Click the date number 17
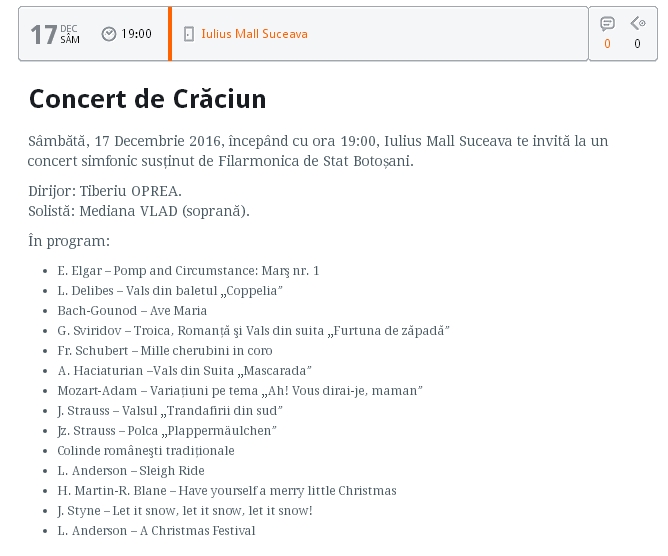This screenshot has height=556, width=668. (x=43, y=34)
